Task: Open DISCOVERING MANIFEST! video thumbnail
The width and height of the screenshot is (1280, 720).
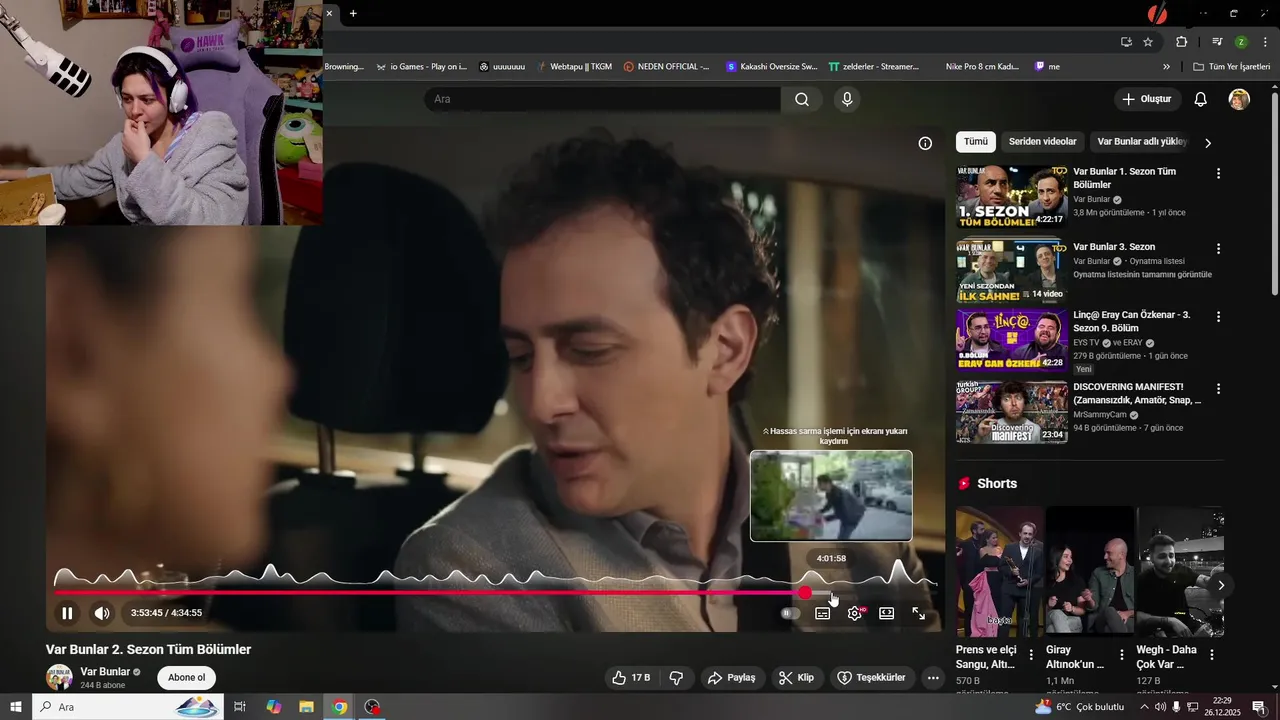Action: coord(1011,412)
